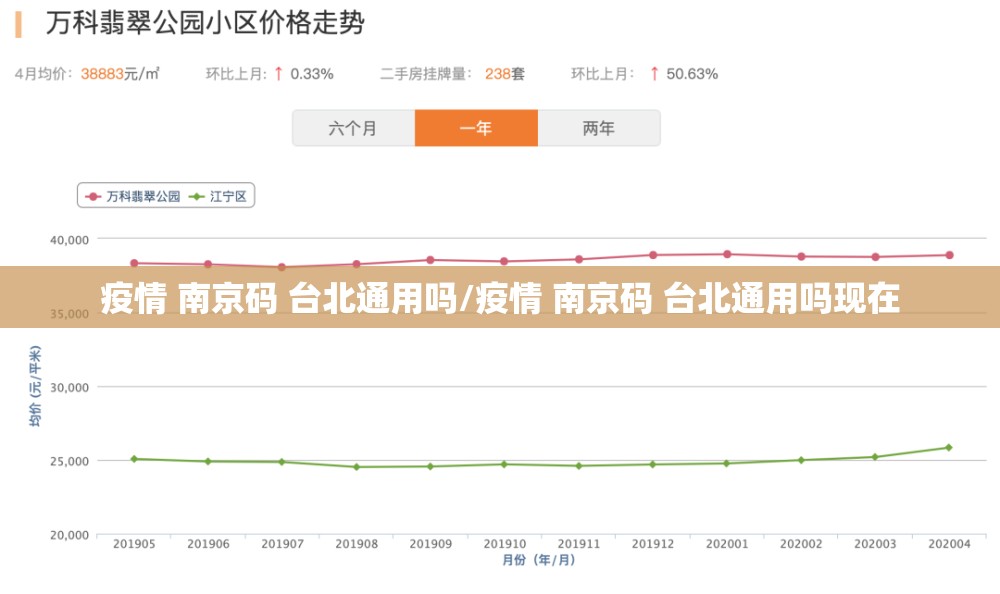Screen dimensions: 1000x594
Task: Click the 万科翡翠公园 data point for 202004
Action: pyautogui.click(x=950, y=255)
